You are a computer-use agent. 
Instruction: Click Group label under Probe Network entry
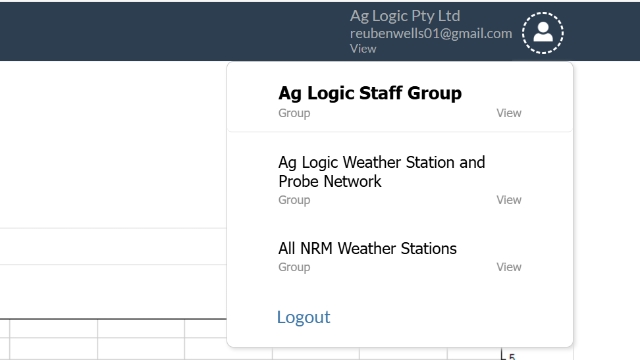[x=294, y=200]
